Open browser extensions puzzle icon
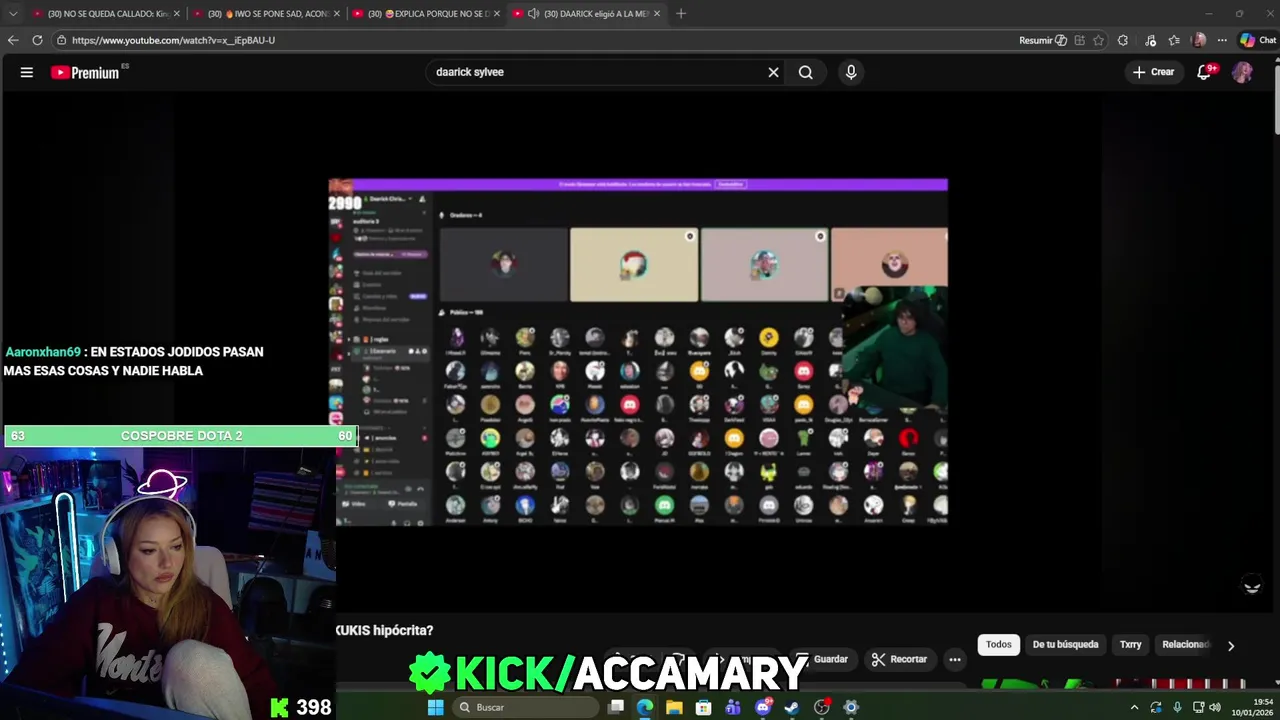Viewport: 1280px width, 720px height. tap(1123, 40)
